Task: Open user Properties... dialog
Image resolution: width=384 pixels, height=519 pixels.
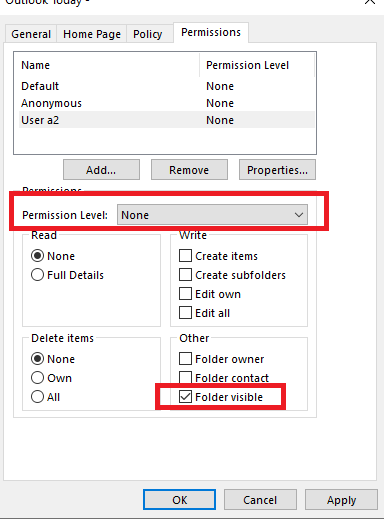Action: 277,170
